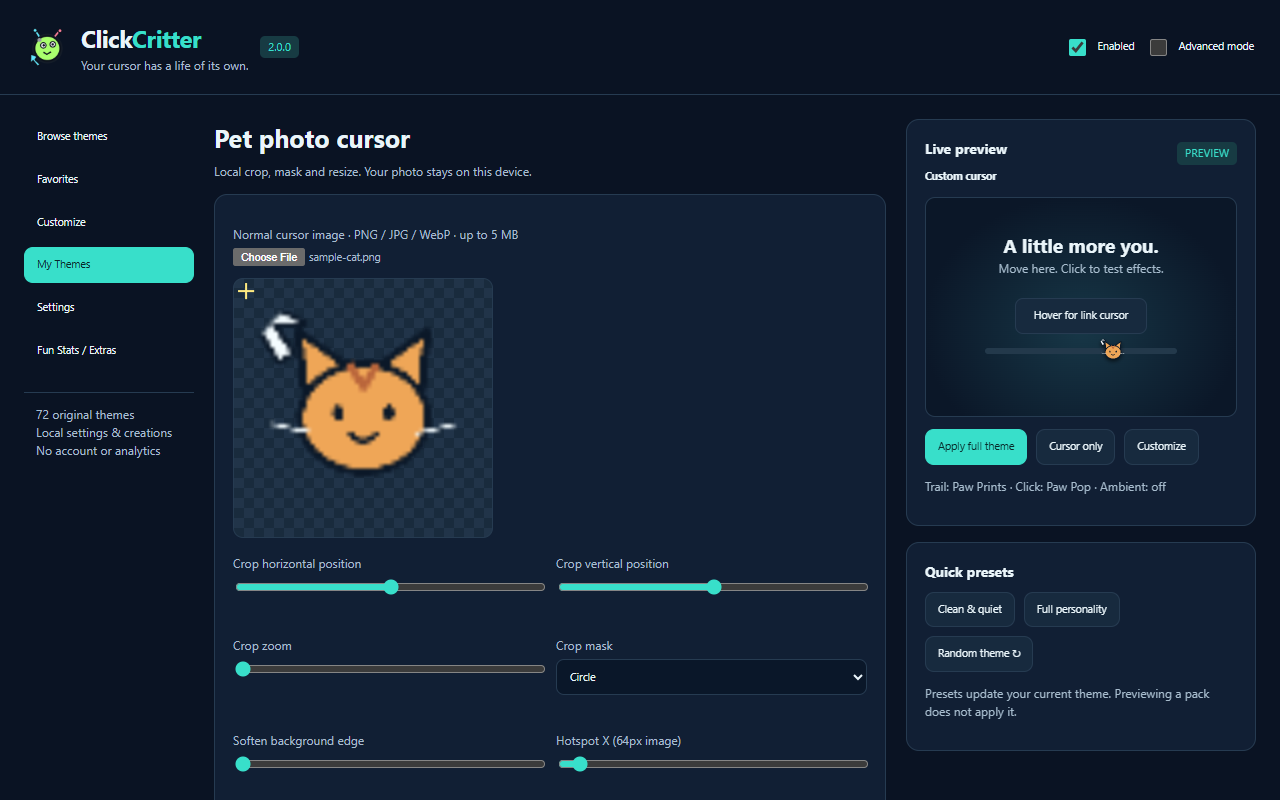Click the Crop zoom slider handle

click(x=243, y=669)
